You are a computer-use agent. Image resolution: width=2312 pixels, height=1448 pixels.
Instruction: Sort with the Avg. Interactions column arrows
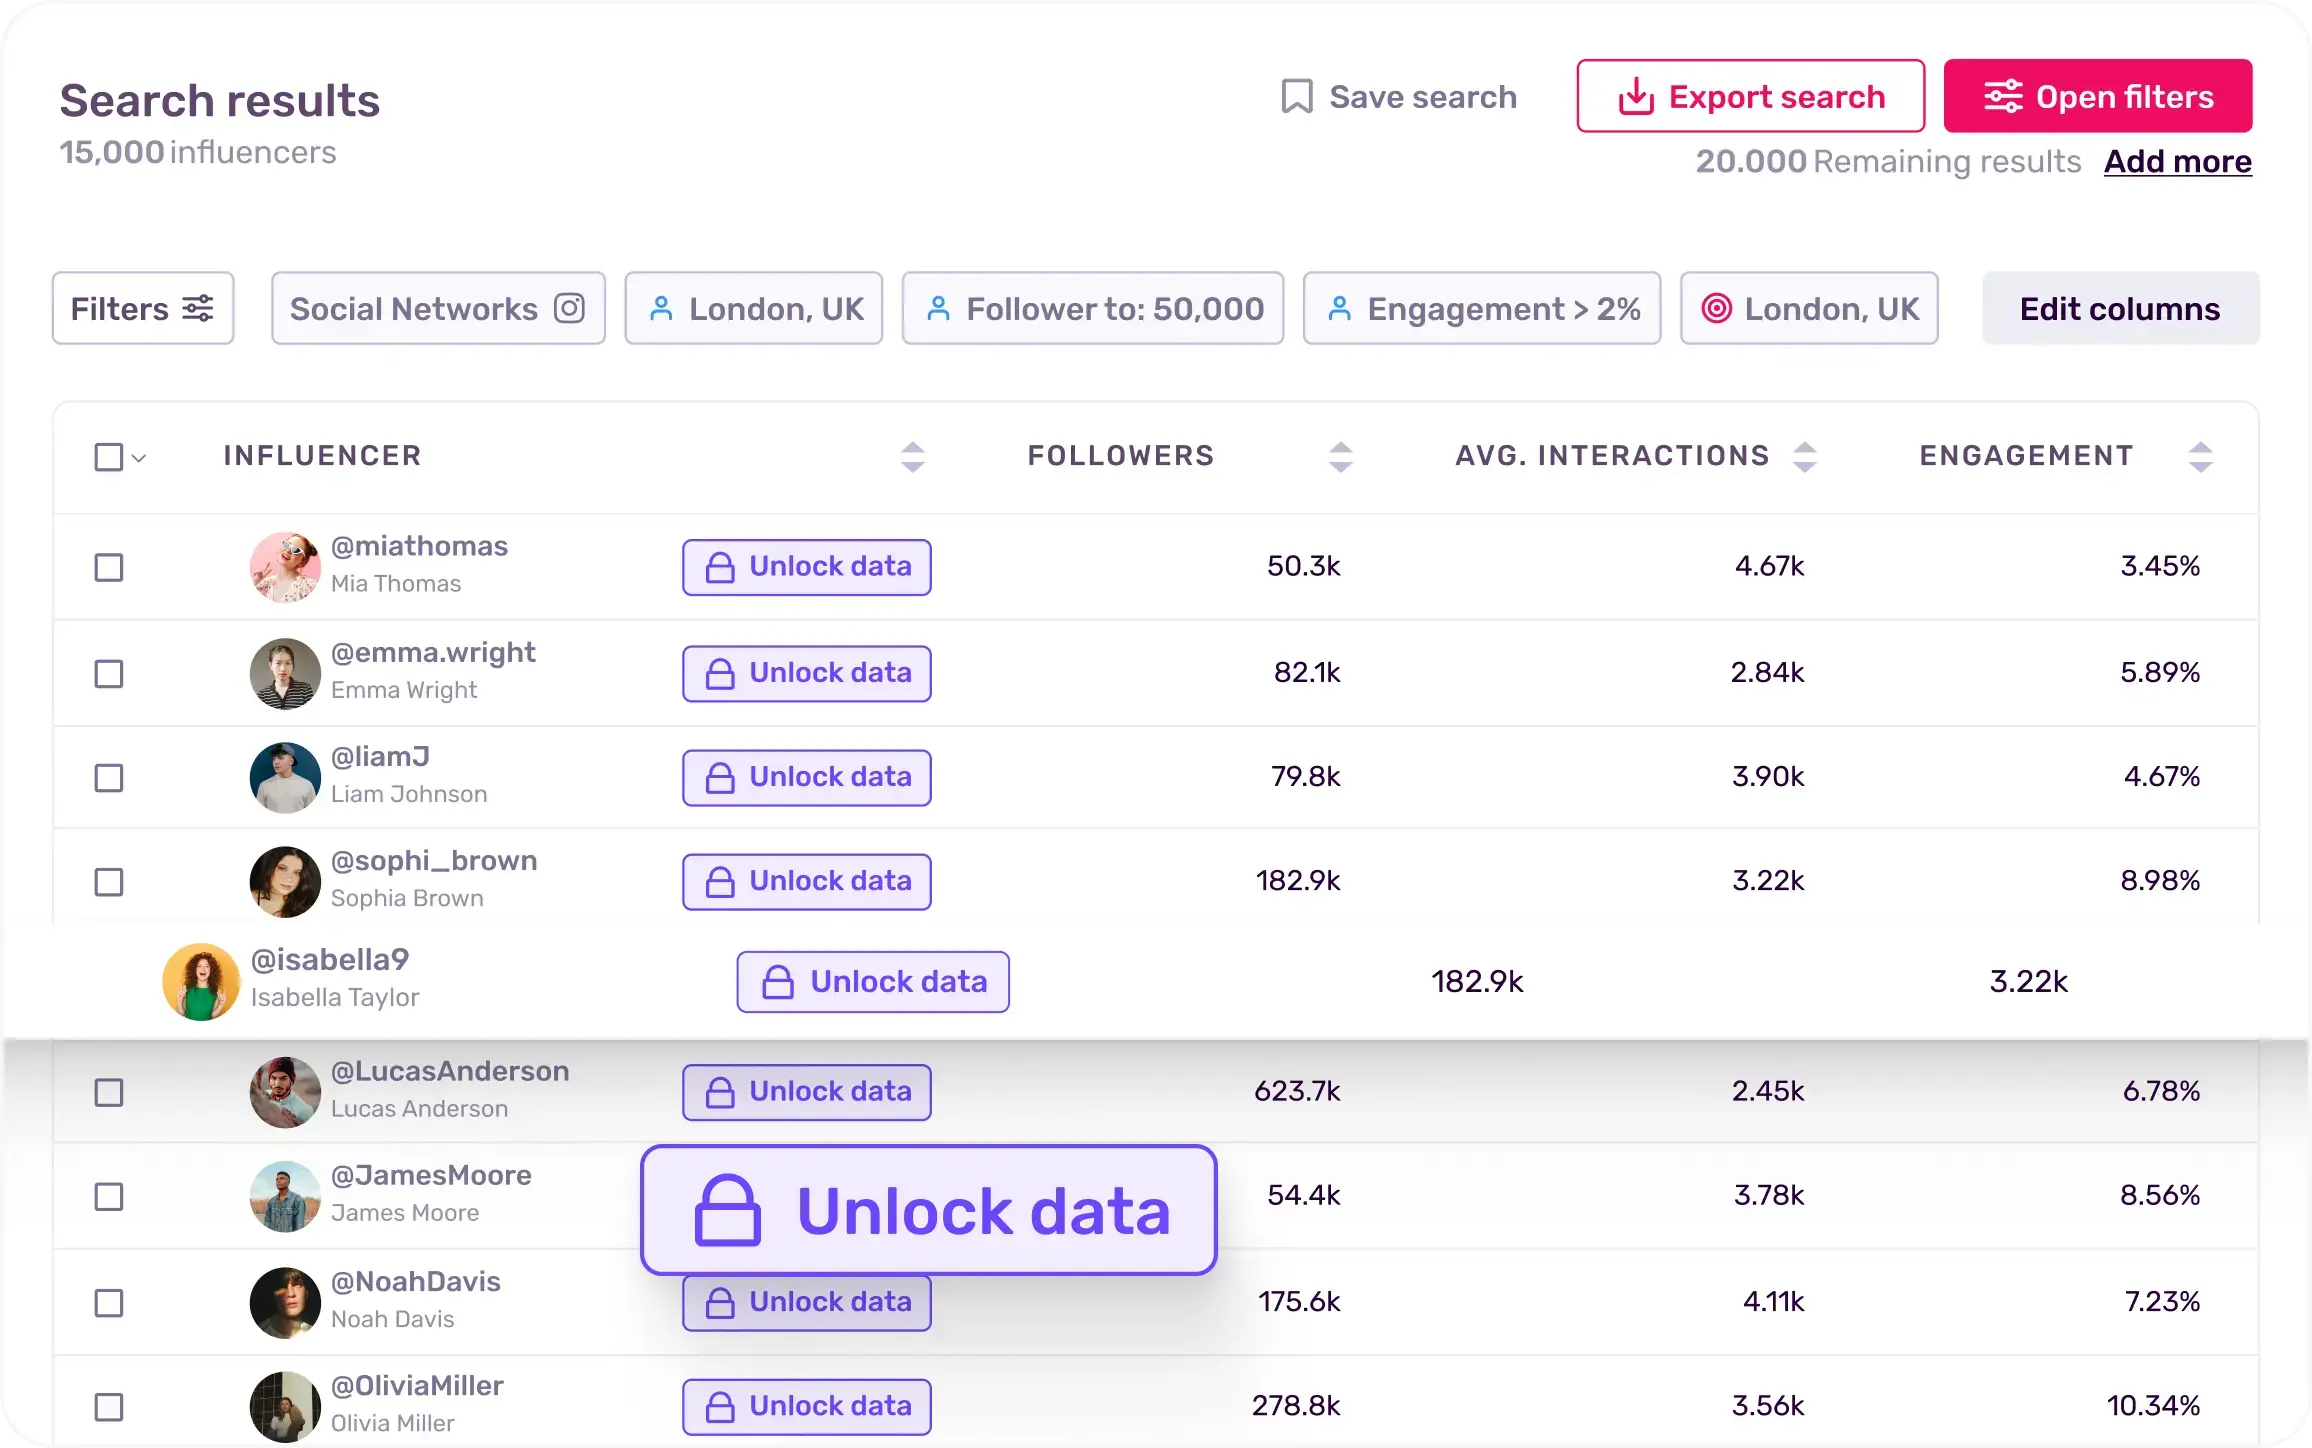click(x=1804, y=457)
